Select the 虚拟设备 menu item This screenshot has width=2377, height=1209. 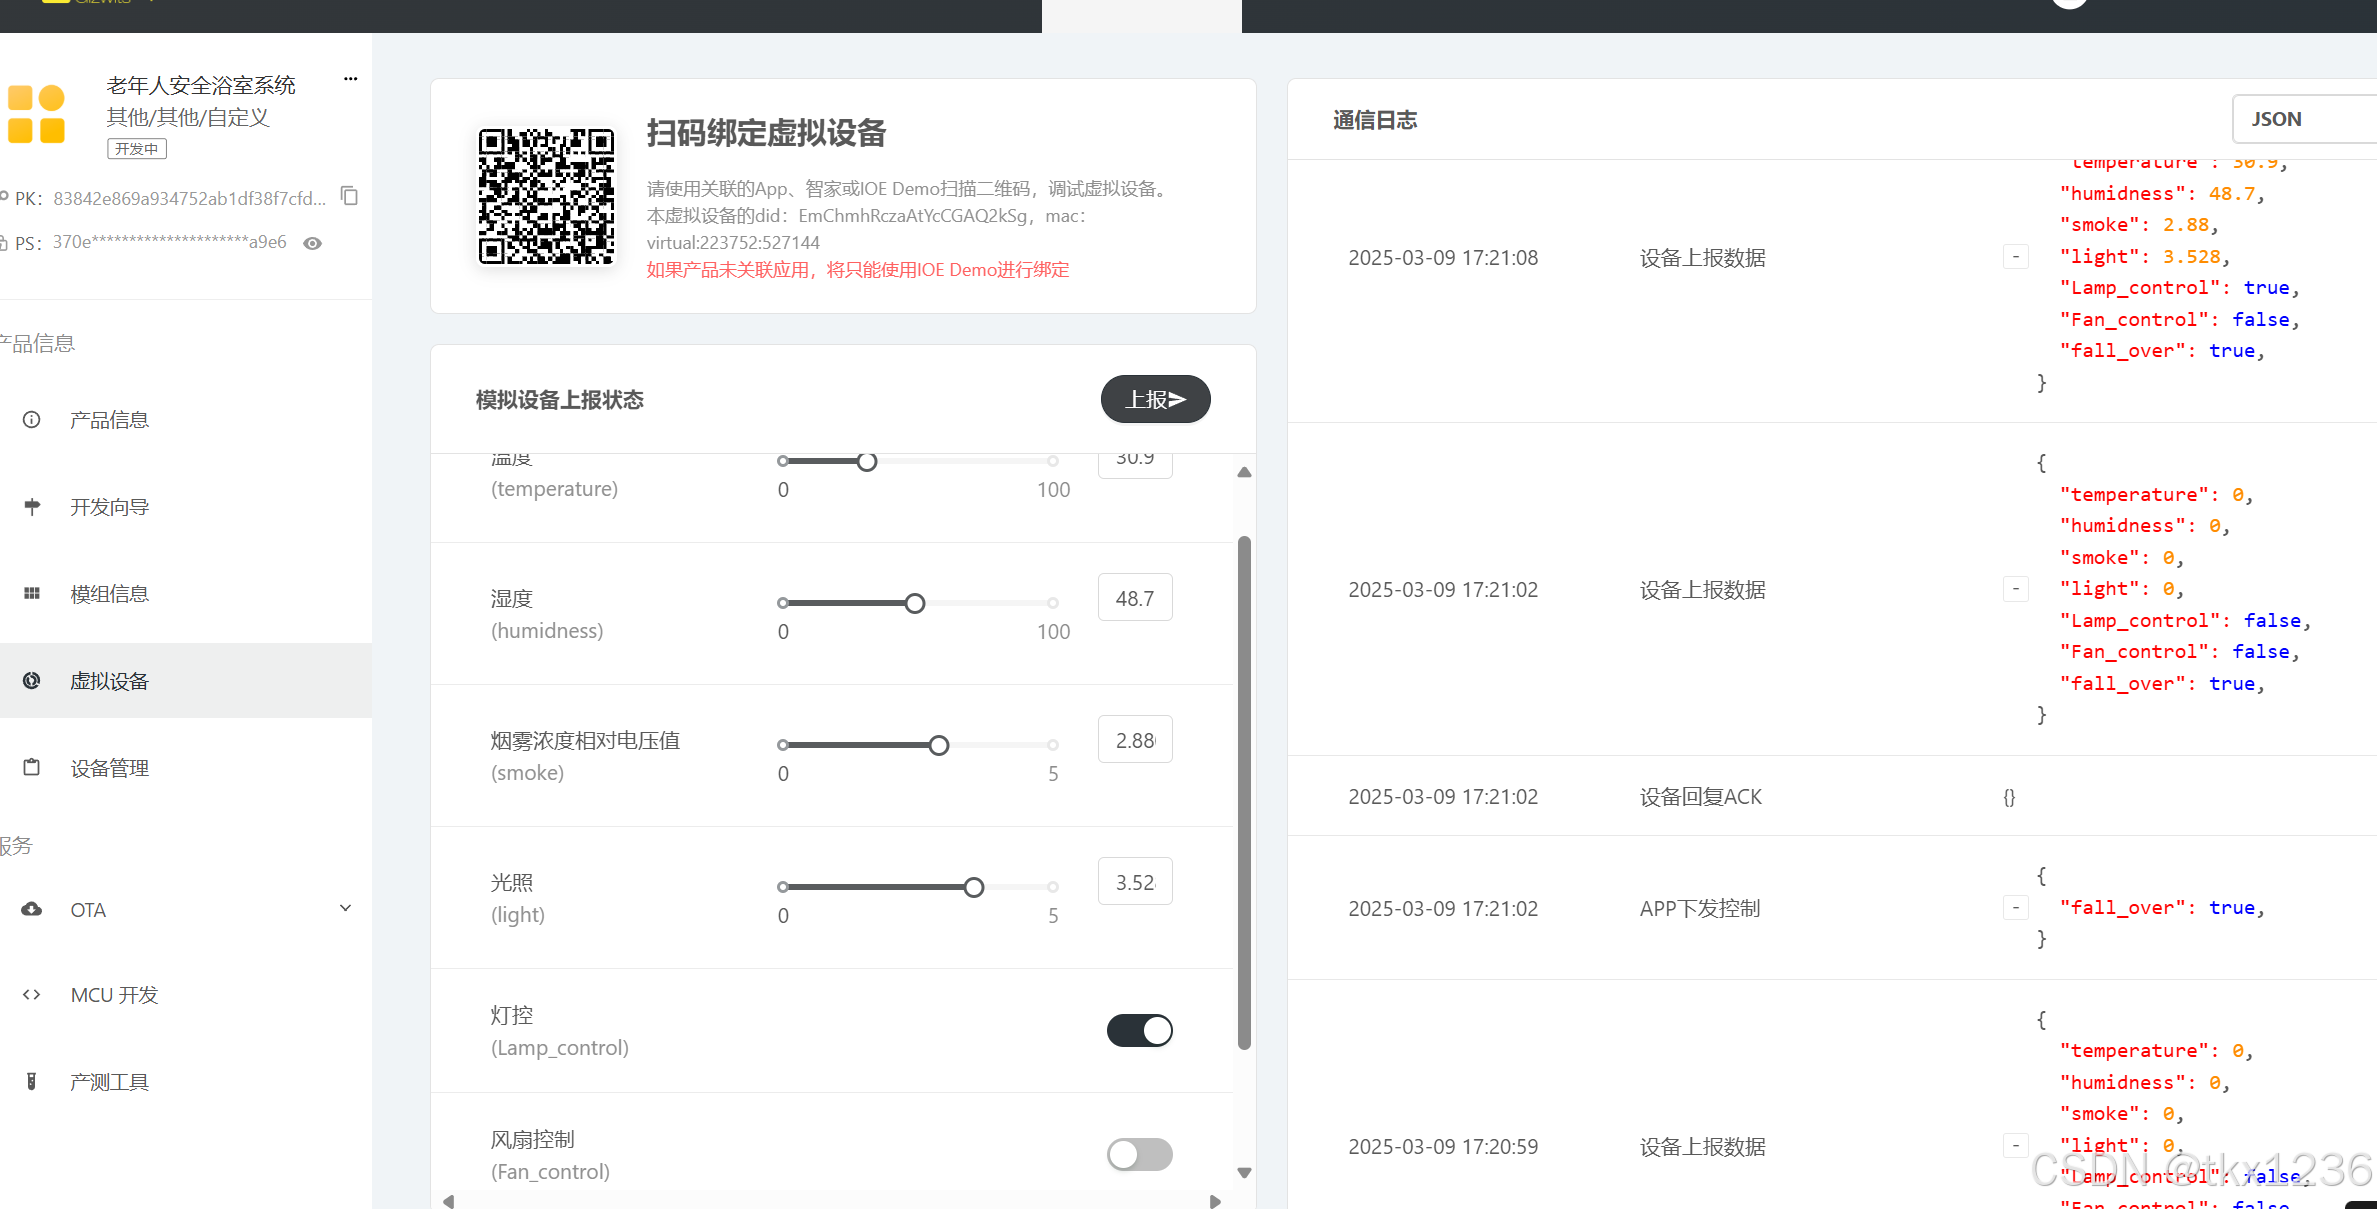click(x=110, y=681)
